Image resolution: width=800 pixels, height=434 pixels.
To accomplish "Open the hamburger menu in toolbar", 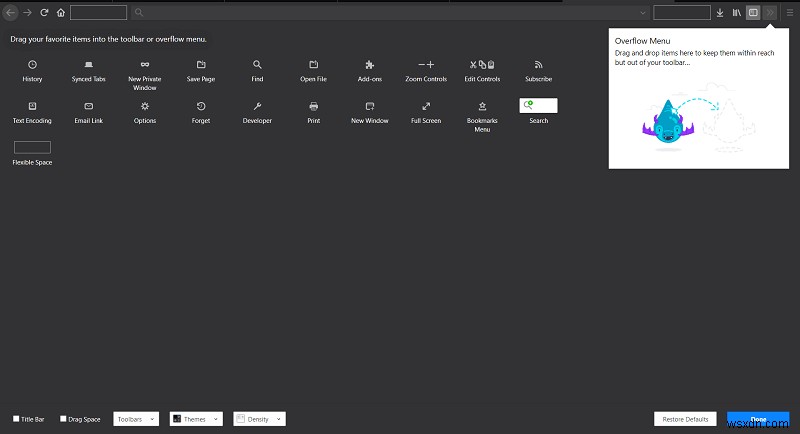I will pyautogui.click(x=788, y=13).
